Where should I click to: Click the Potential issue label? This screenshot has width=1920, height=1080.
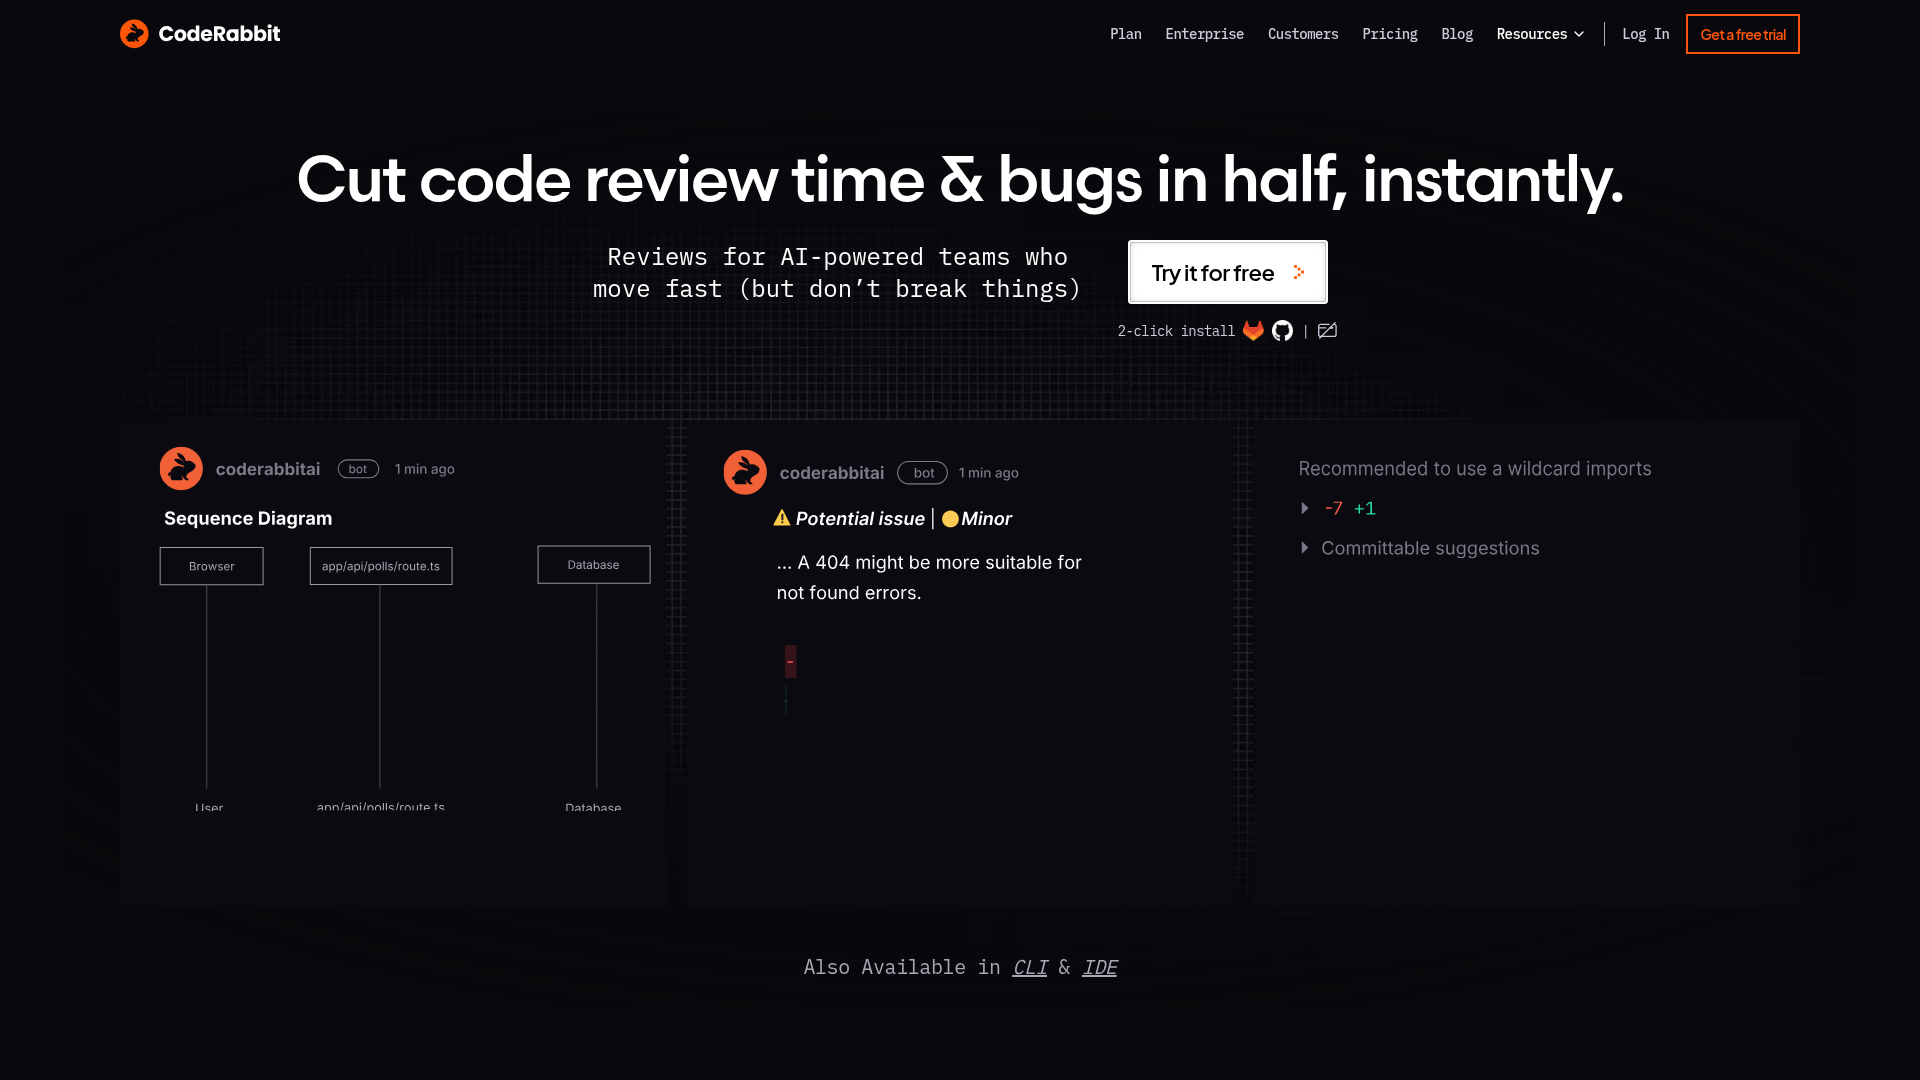pos(860,519)
